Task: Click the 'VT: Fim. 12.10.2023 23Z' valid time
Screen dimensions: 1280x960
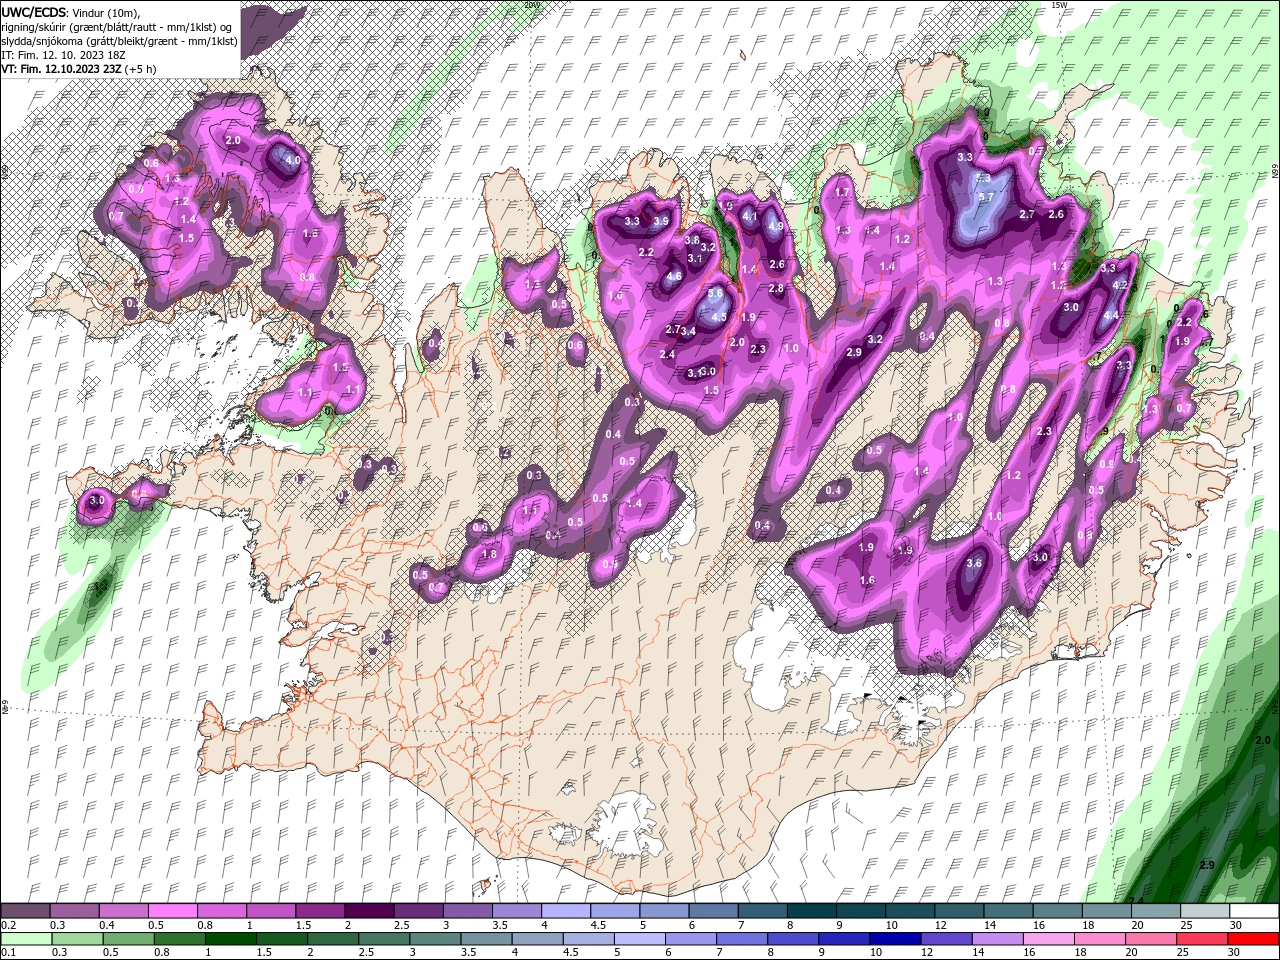Action: (61, 69)
